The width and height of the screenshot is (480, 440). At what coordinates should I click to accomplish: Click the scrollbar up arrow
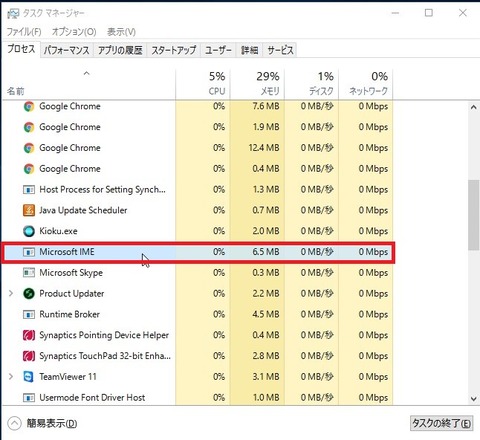click(473, 107)
